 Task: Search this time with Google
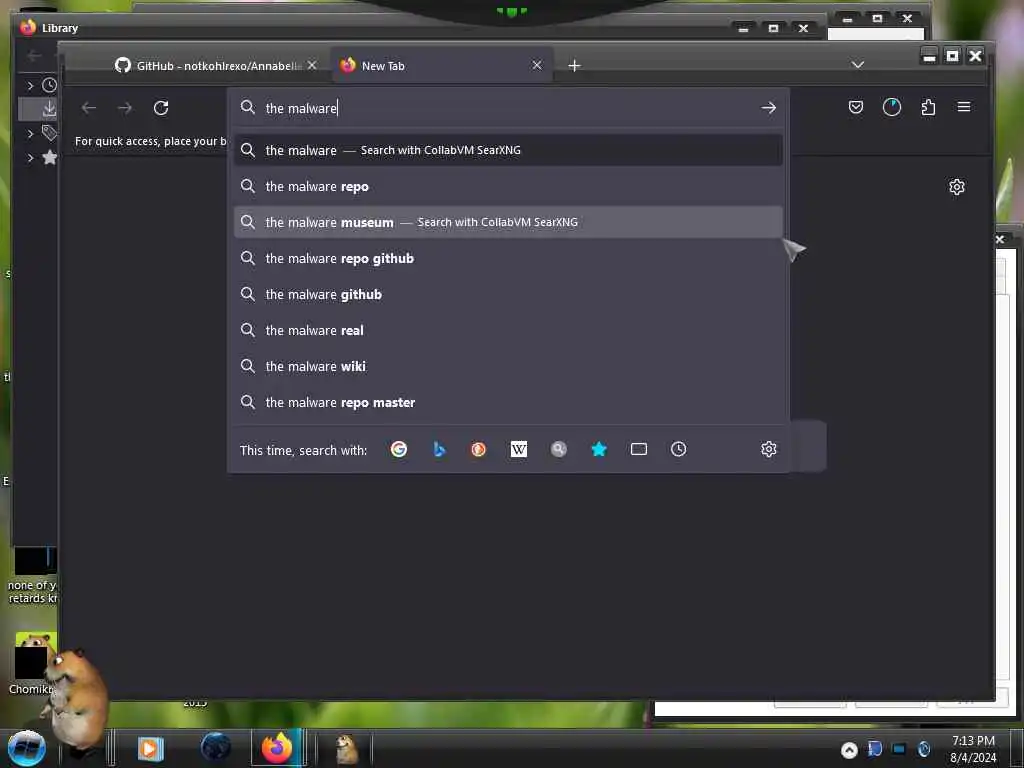pos(399,449)
